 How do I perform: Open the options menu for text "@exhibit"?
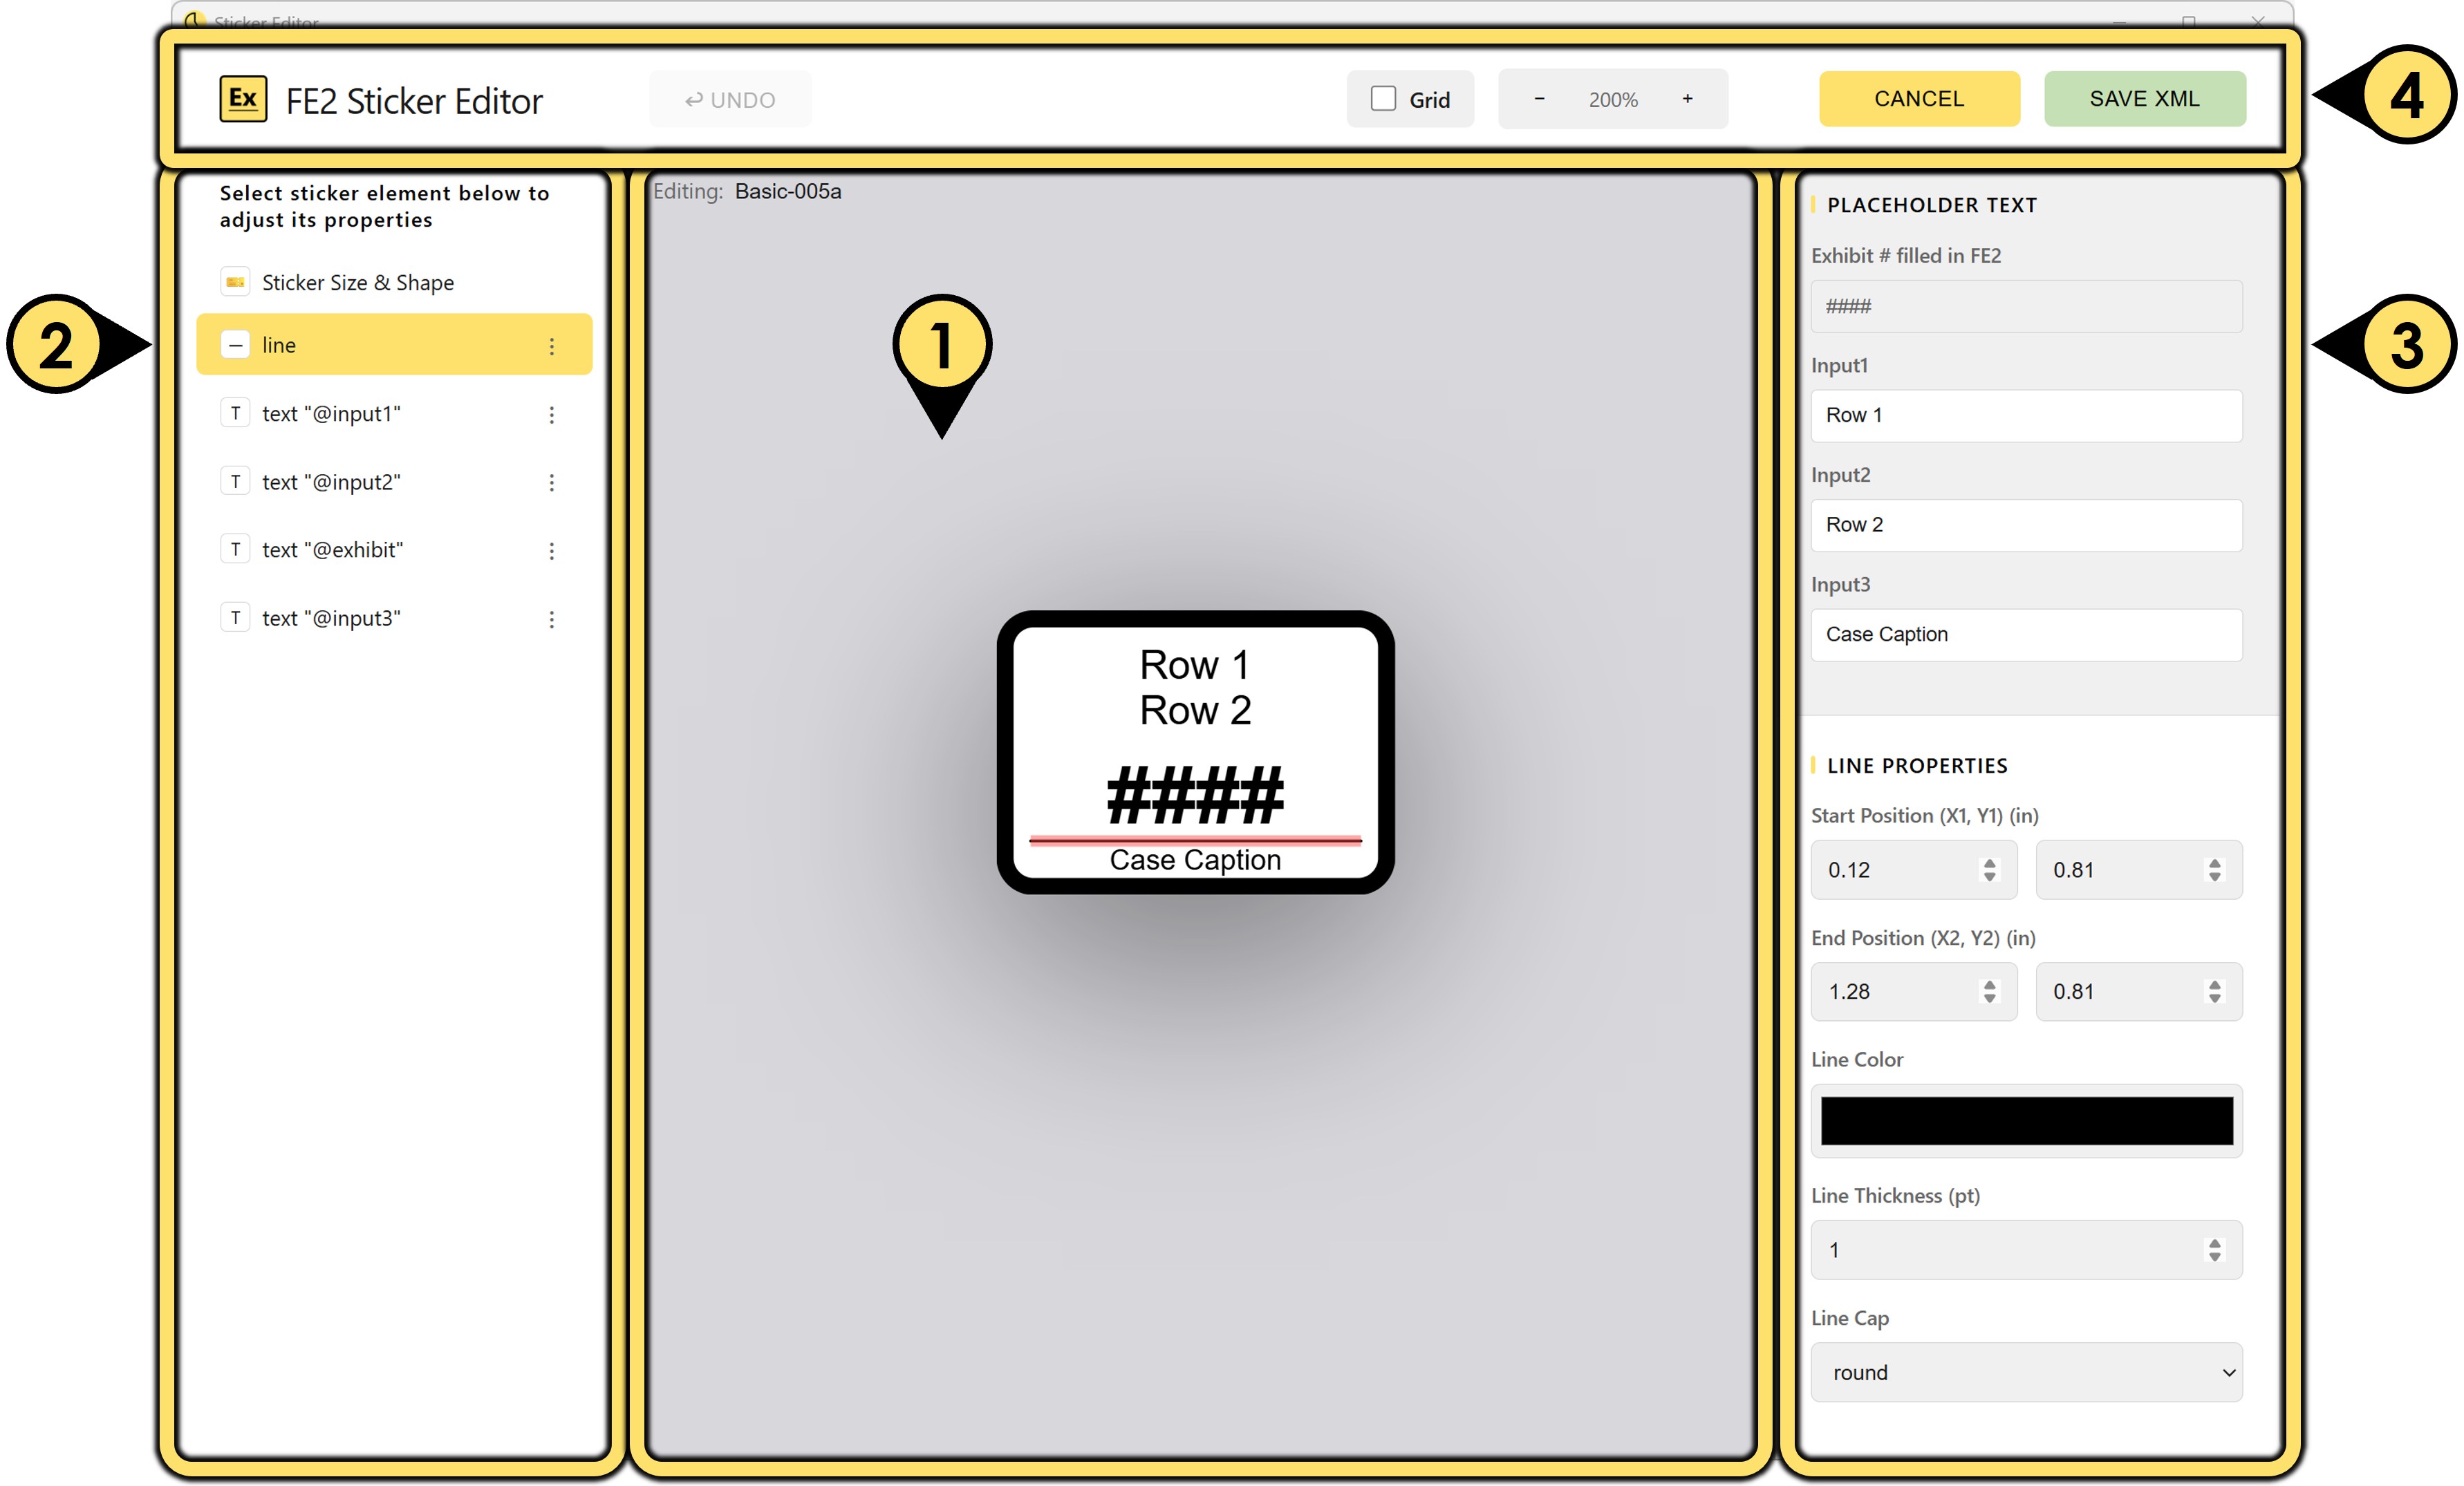[551, 551]
